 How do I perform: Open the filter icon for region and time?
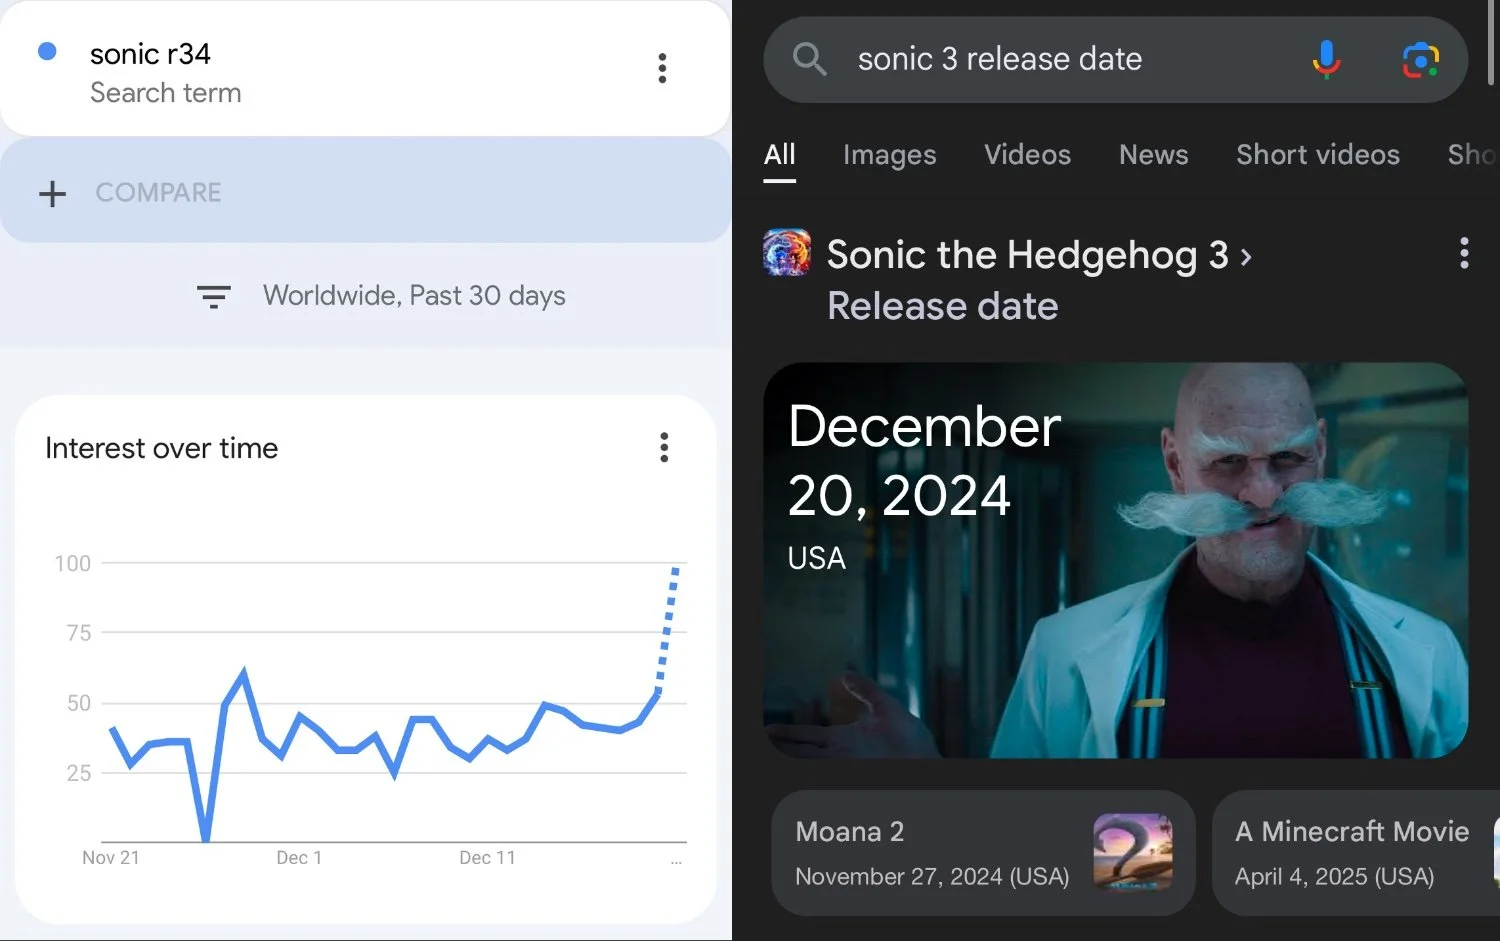click(x=214, y=296)
